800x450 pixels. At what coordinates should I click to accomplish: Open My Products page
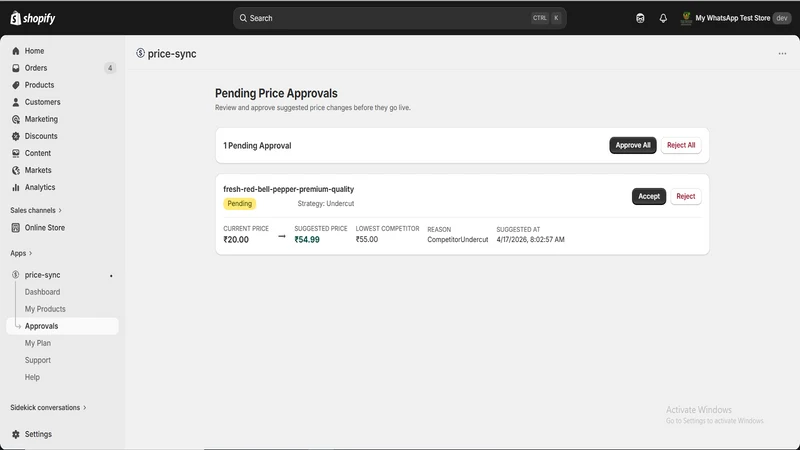click(x=45, y=309)
